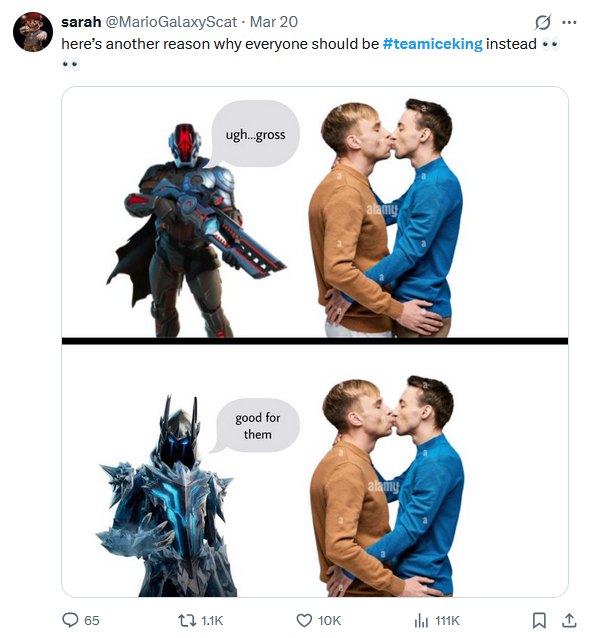
Task: Click the reply speech bubble icon
Action: [x=70, y=620]
